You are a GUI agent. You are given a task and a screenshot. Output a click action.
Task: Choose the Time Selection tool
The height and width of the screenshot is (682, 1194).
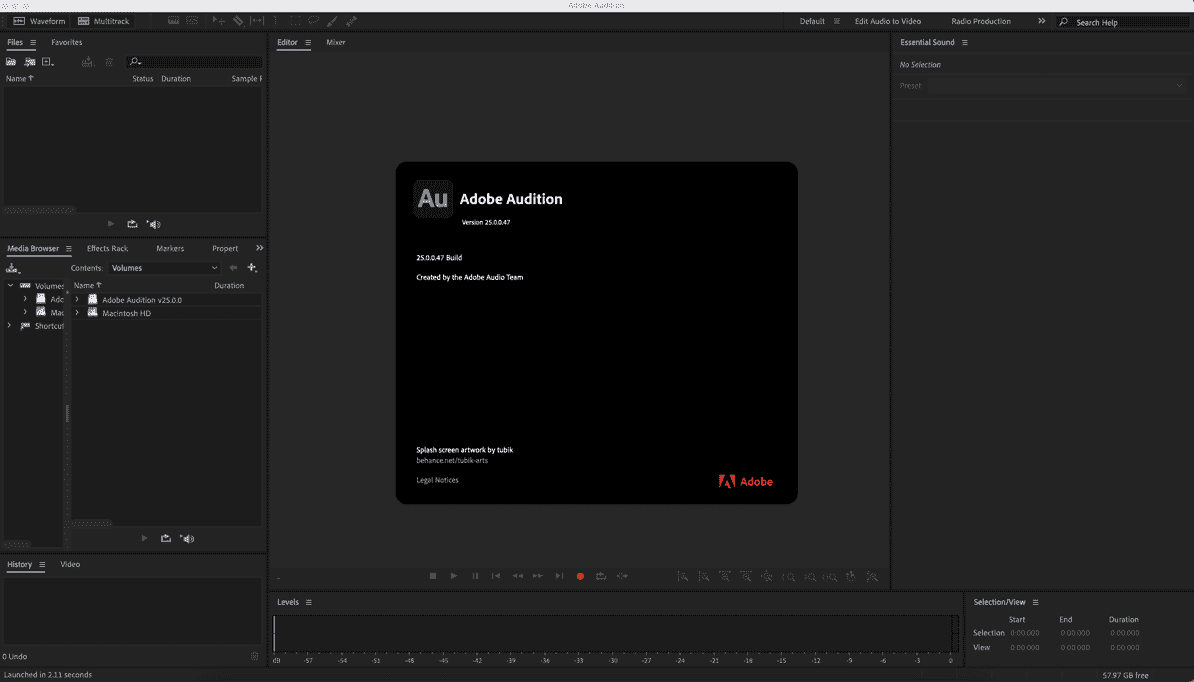pos(258,21)
